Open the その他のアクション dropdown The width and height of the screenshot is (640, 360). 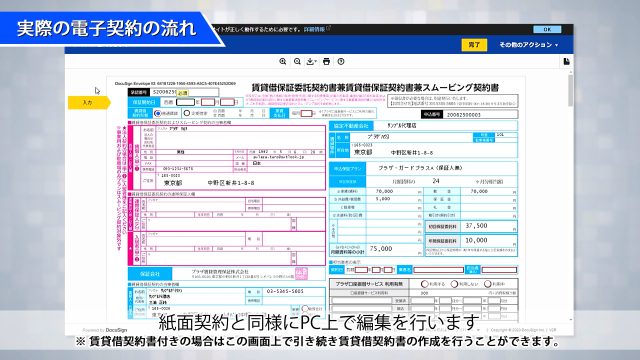tap(529, 45)
